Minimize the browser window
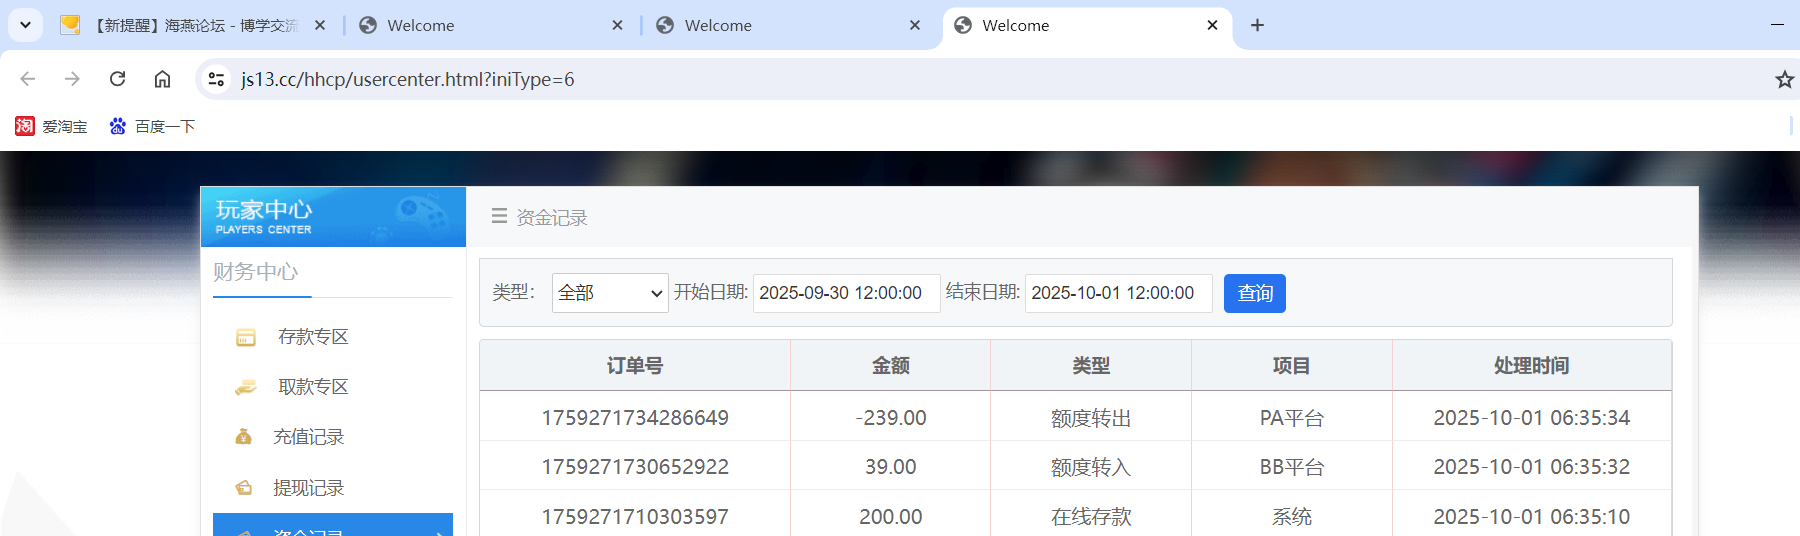The width and height of the screenshot is (1800, 536). coord(1777,25)
